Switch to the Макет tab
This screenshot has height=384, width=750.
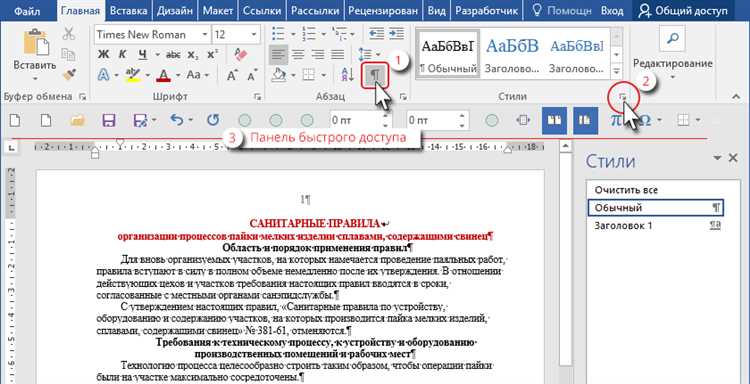pyautogui.click(x=217, y=11)
